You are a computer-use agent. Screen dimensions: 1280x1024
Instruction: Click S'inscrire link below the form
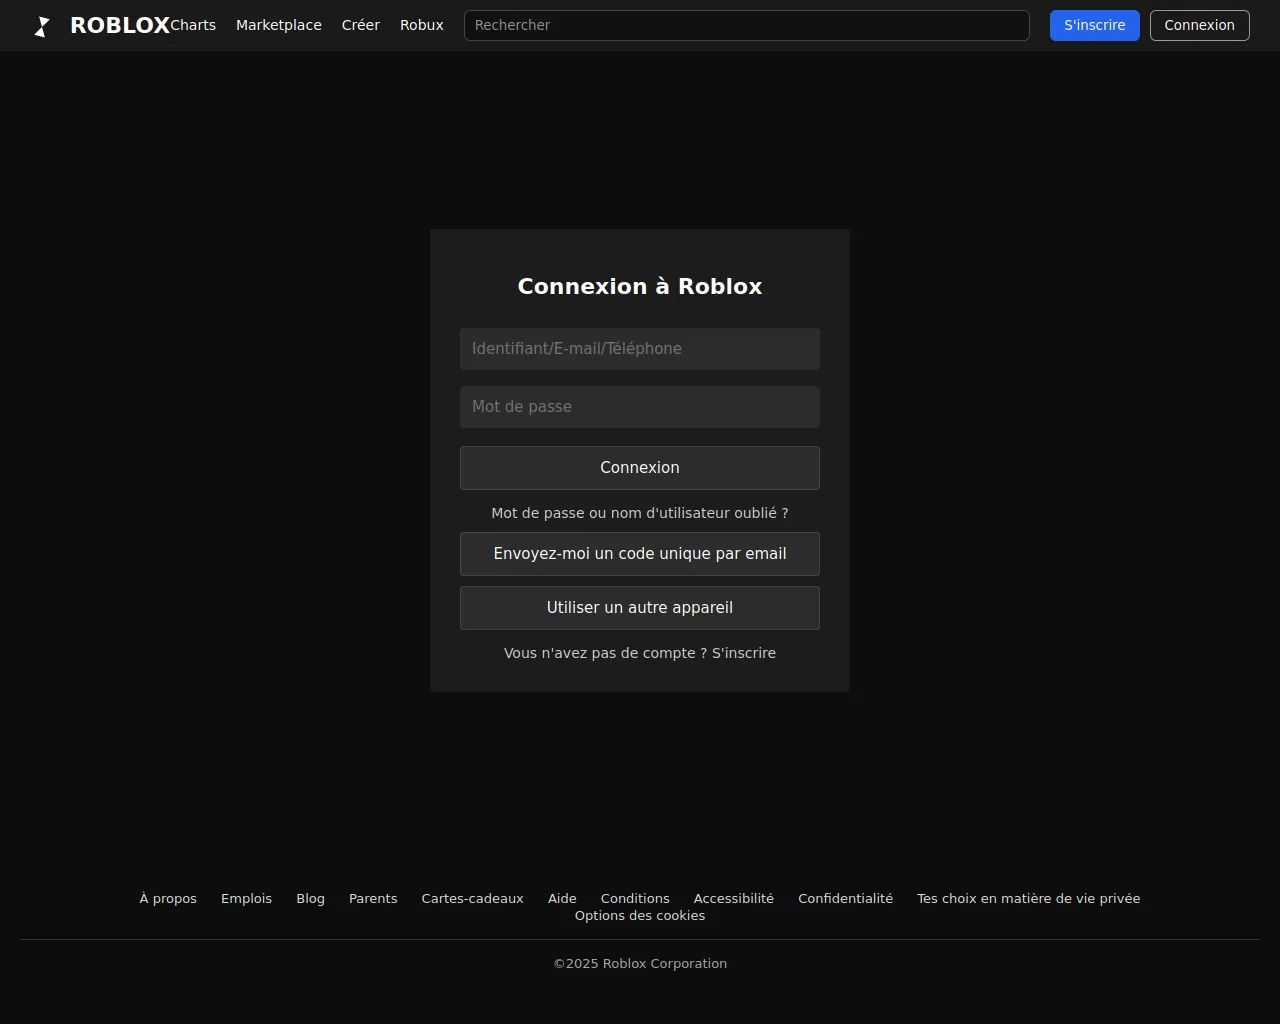pos(744,653)
